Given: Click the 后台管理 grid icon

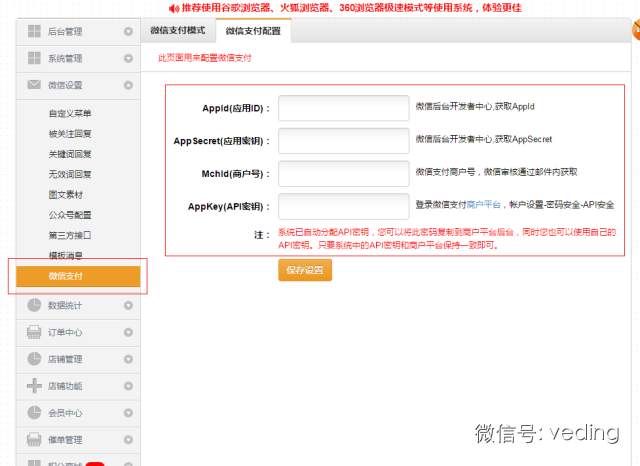Looking at the screenshot, I should (34, 31).
